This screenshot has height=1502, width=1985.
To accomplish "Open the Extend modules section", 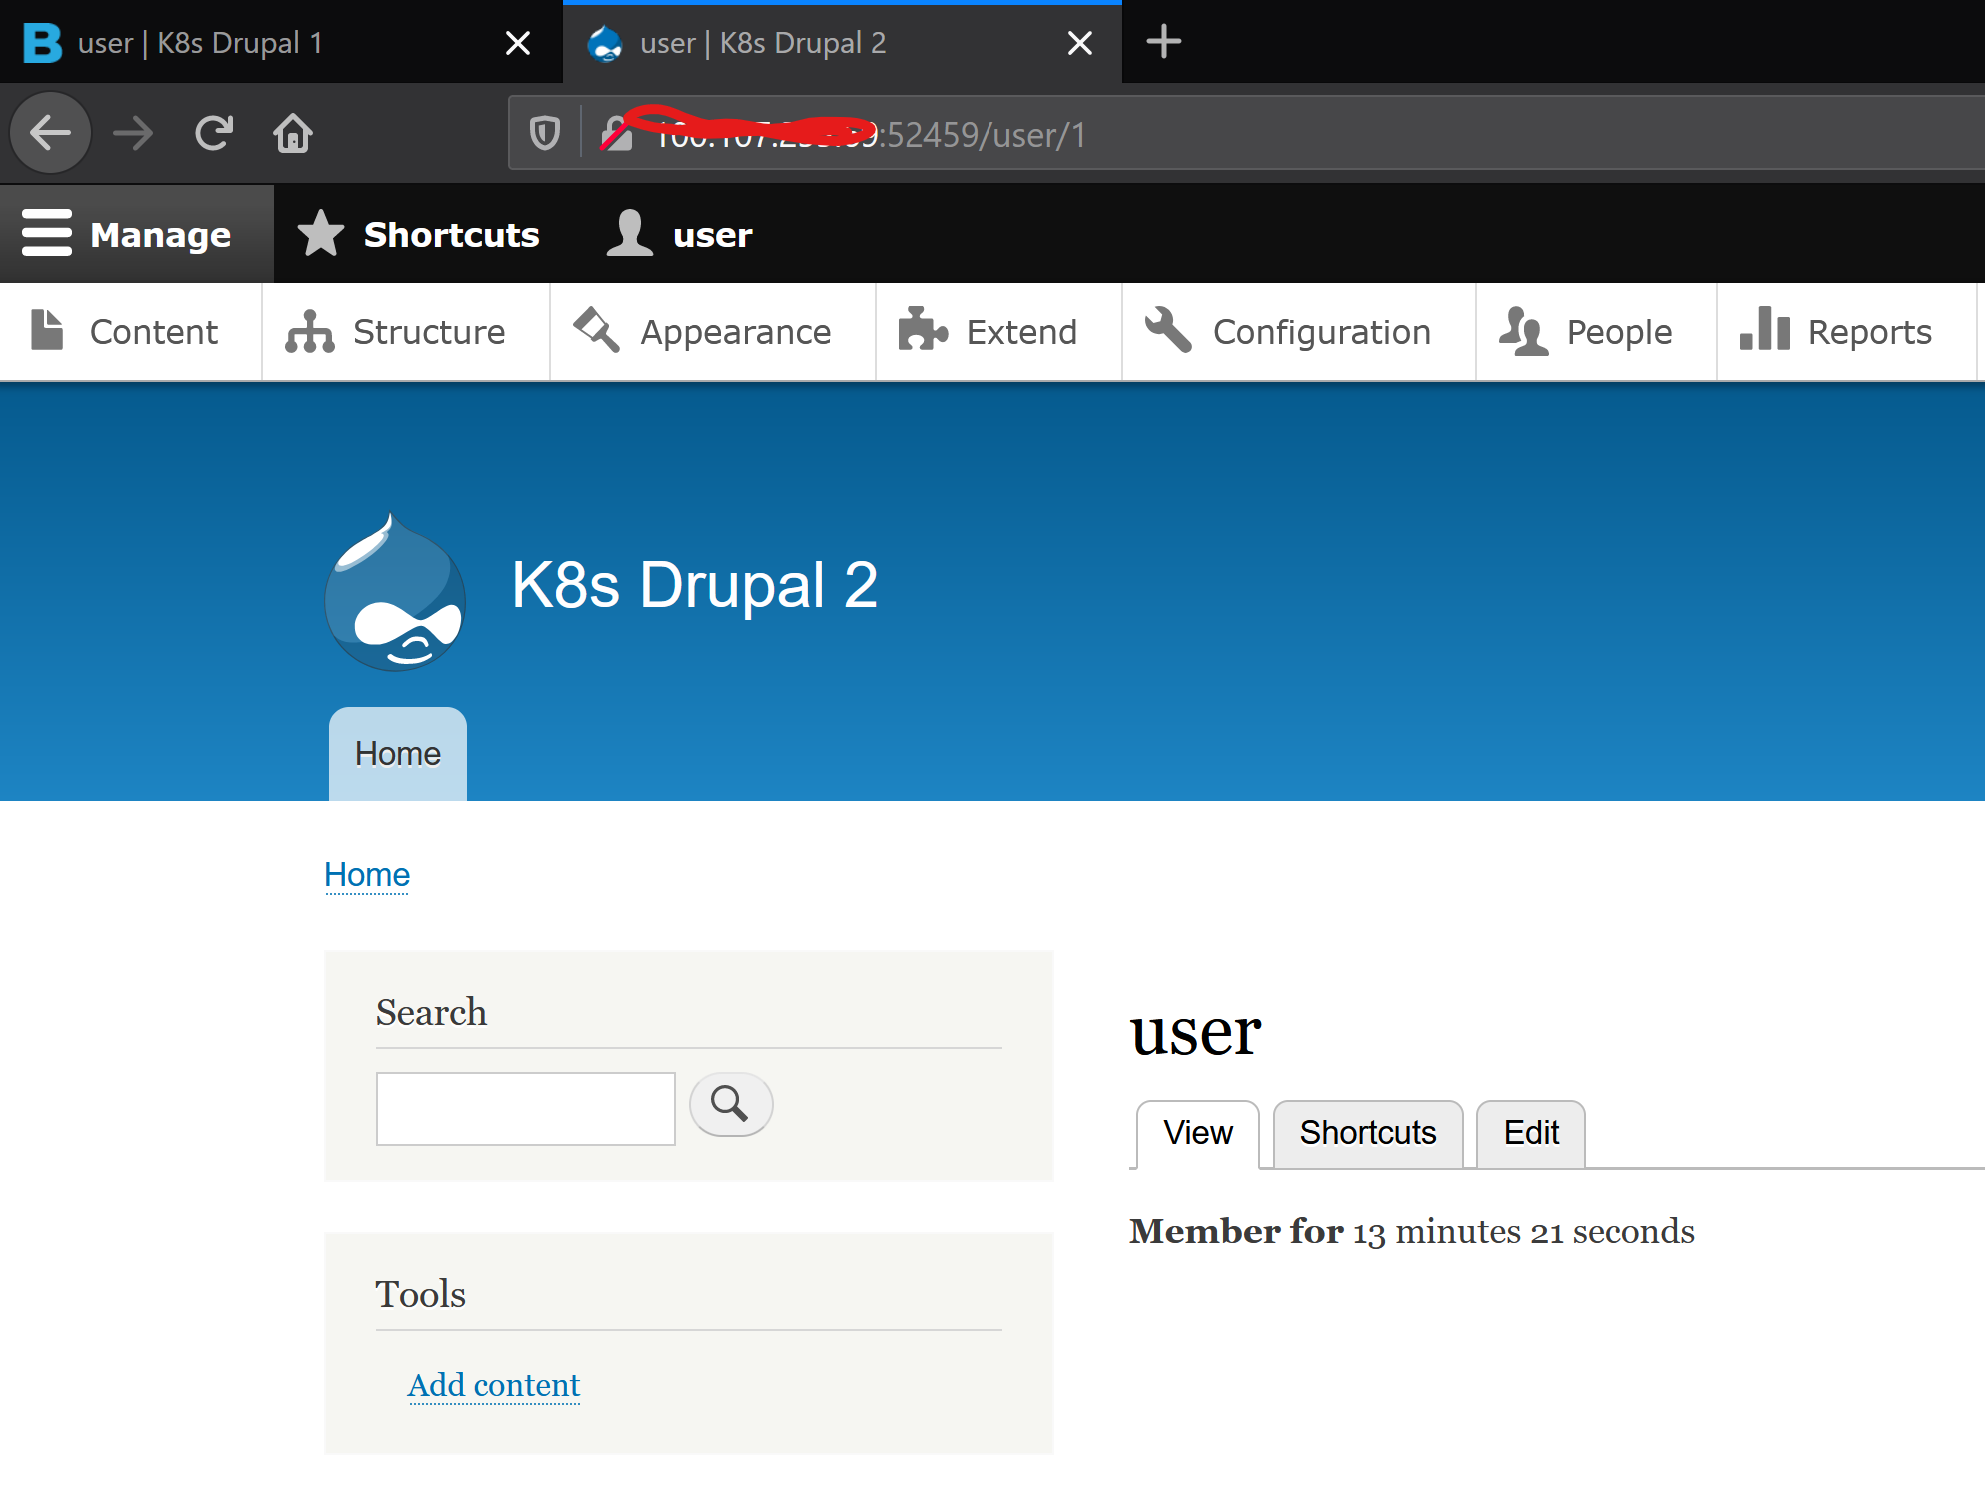I will click(998, 331).
